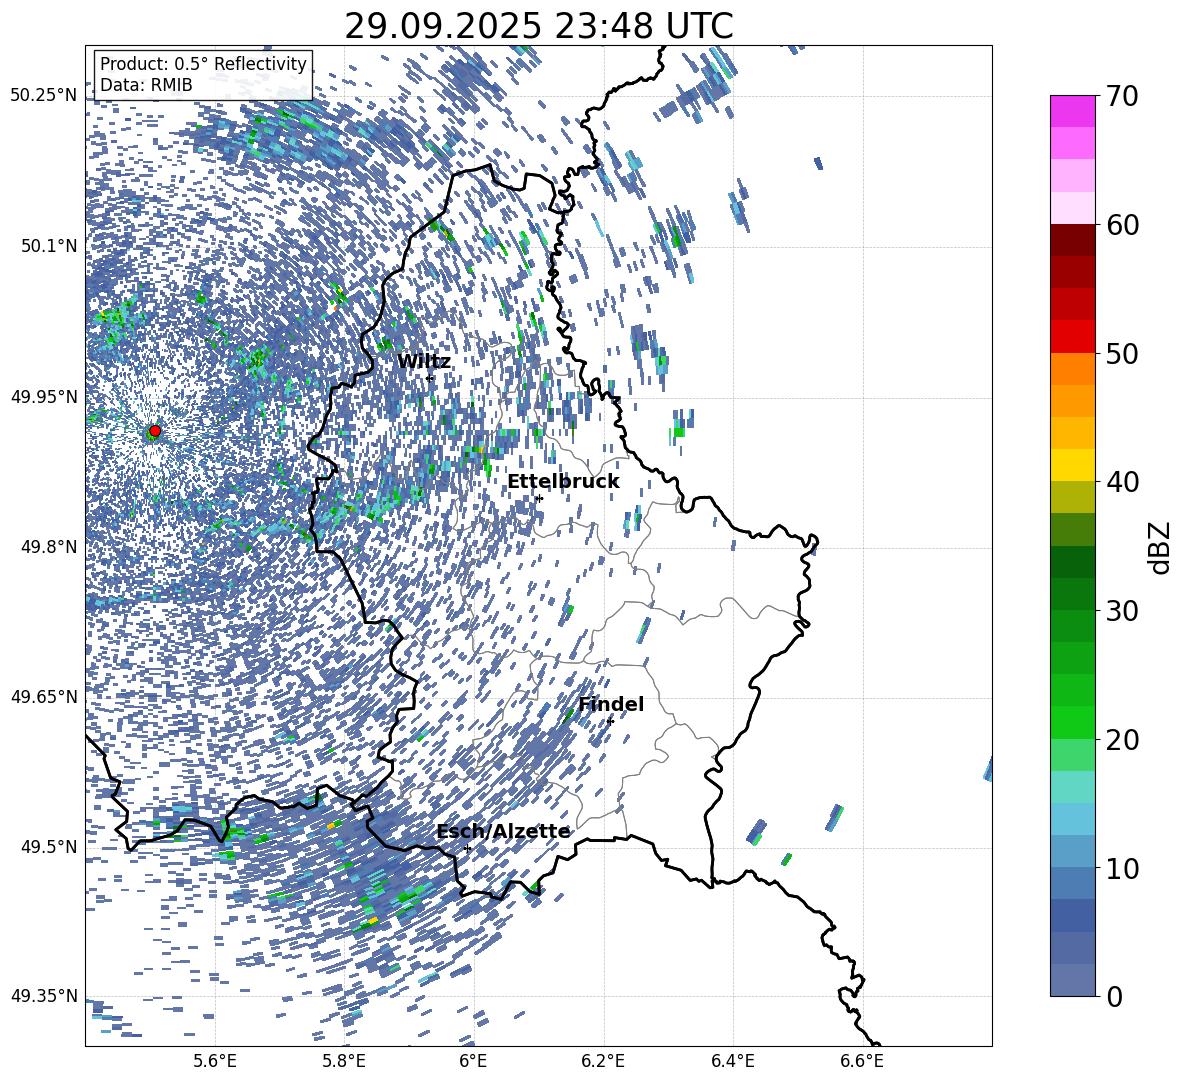1184x1081 pixels.
Task: Click the Wiltz city label
Action: click(424, 362)
